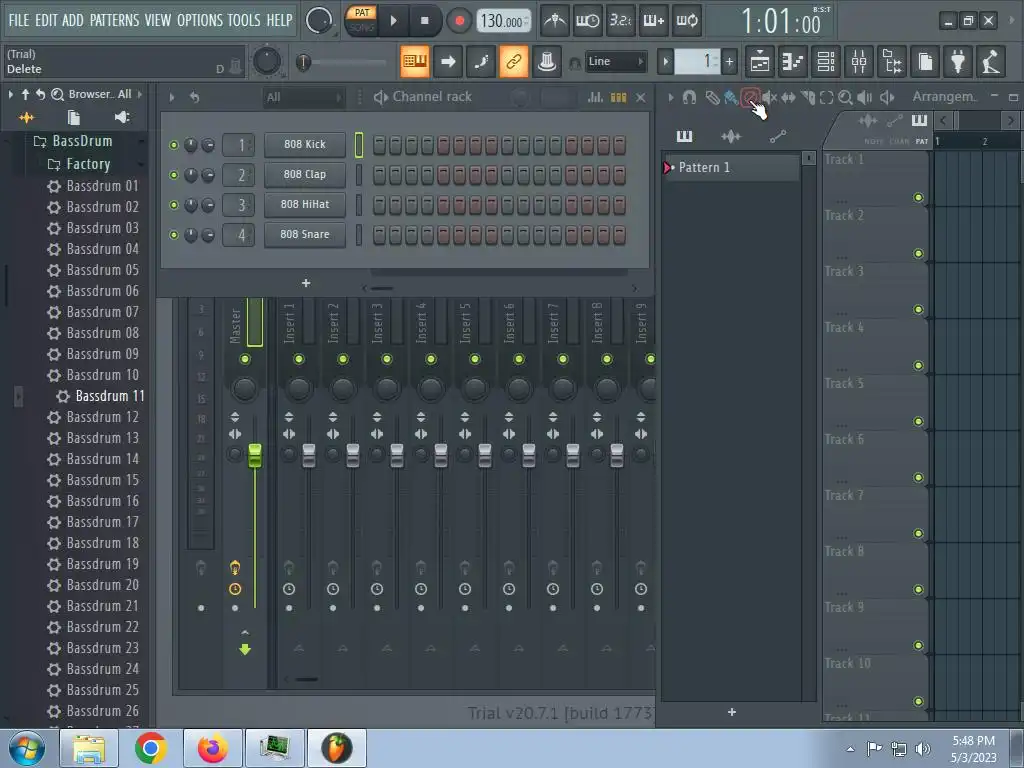
Task: Mute the 808 Kick channel
Action: pos(174,145)
